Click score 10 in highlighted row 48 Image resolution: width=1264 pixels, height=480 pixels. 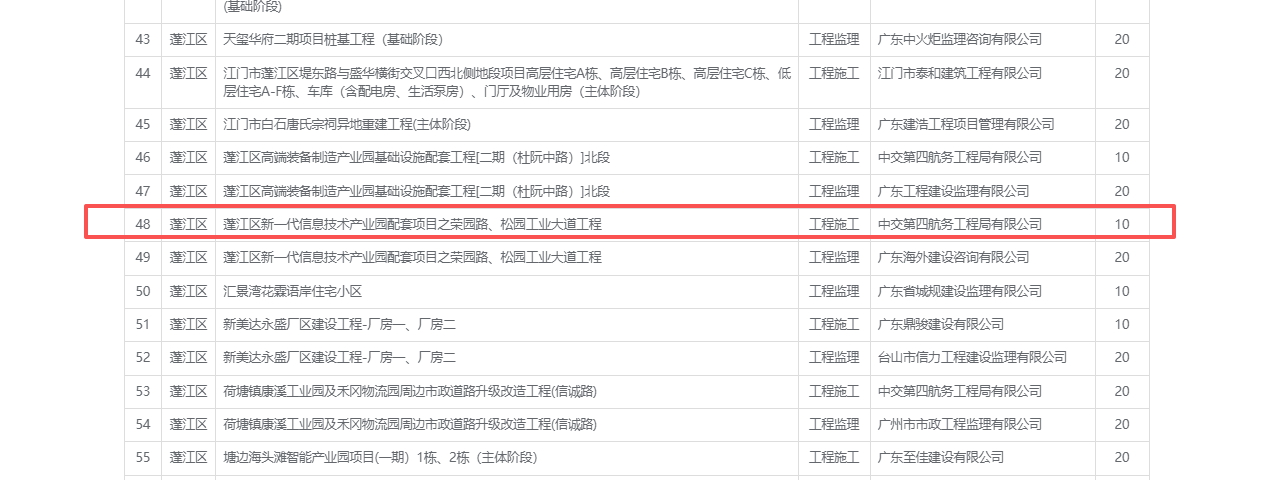click(x=1122, y=224)
